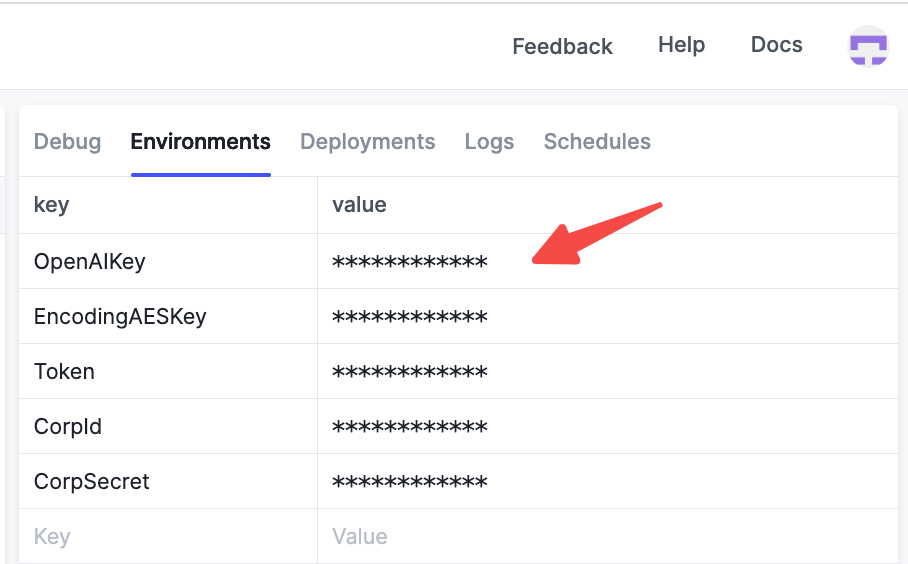Image resolution: width=908 pixels, height=564 pixels.
Task: Open the Logs tab
Action: (489, 142)
